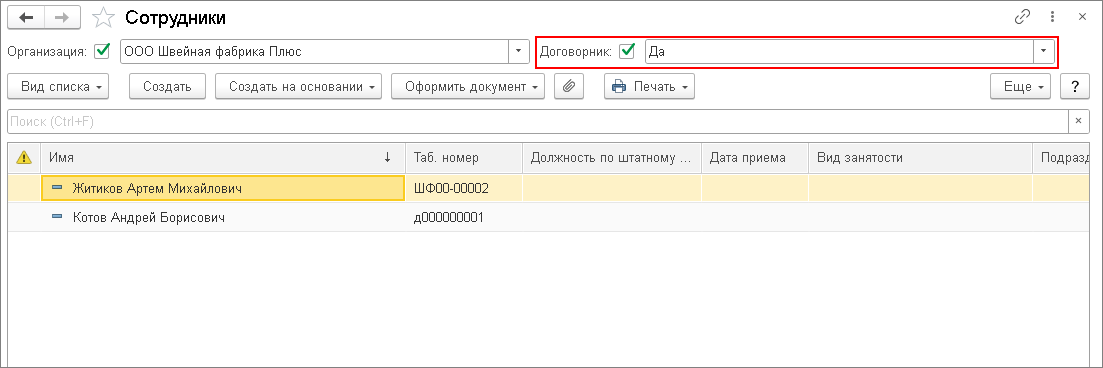The width and height of the screenshot is (1103, 368).
Task: Click the Договорник field showing Да
Action: (x=839, y=51)
